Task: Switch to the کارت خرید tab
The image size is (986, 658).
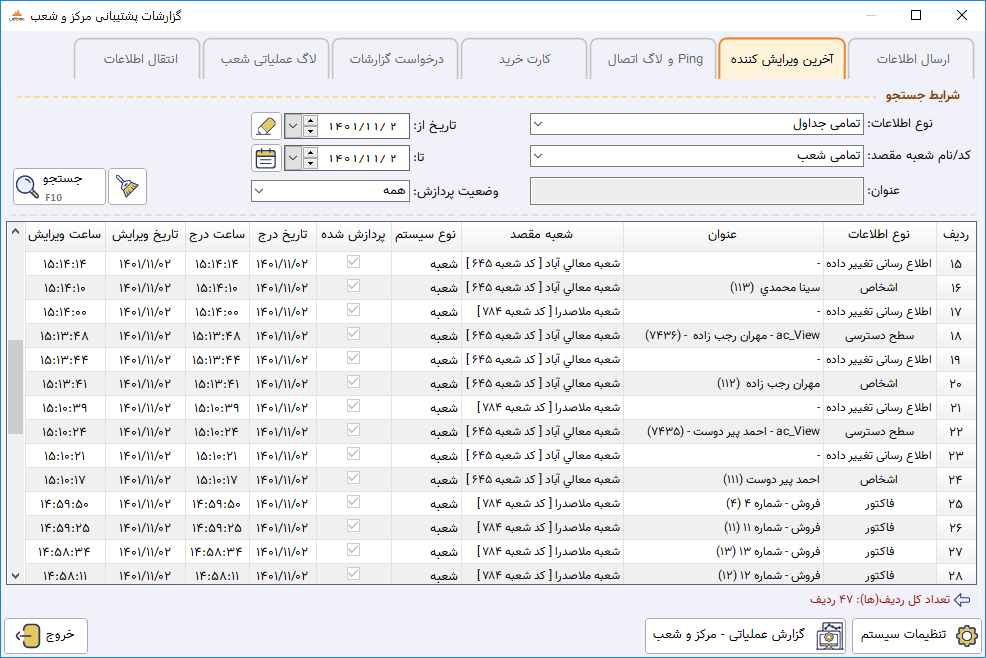Action: pyautogui.click(x=524, y=59)
